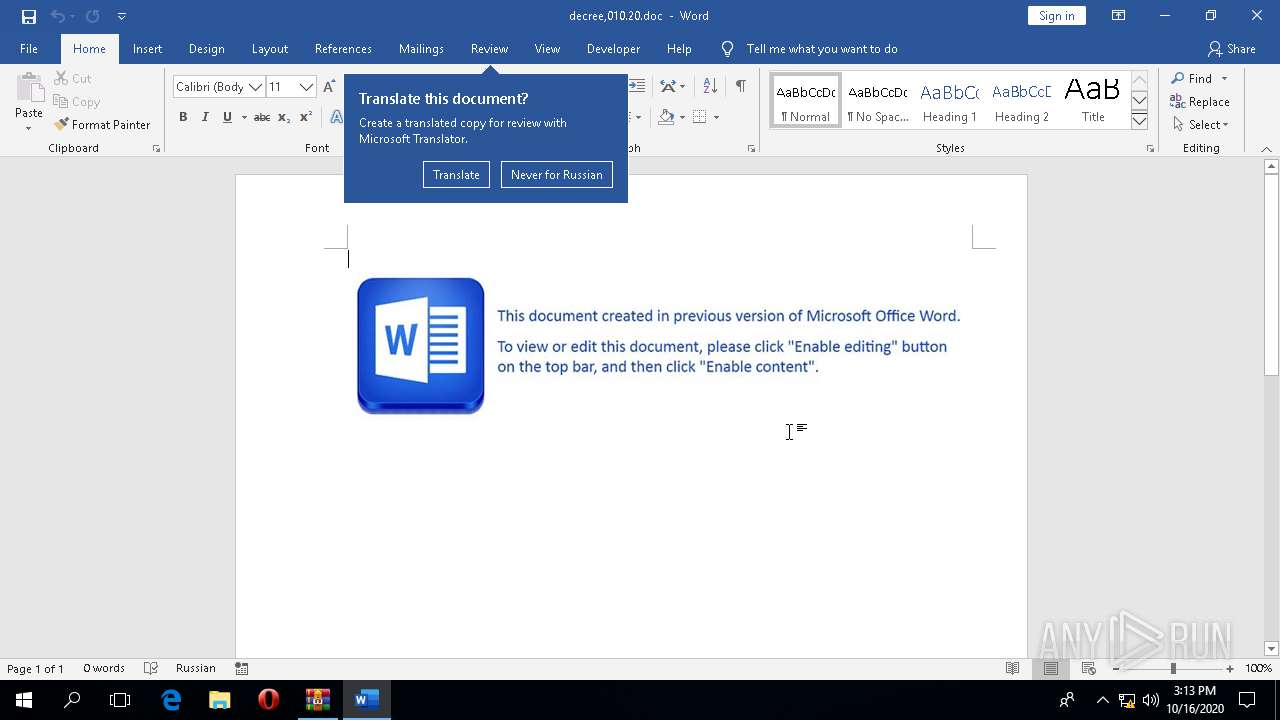
Task: Open the References tab
Action: pyautogui.click(x=343, y=48)
